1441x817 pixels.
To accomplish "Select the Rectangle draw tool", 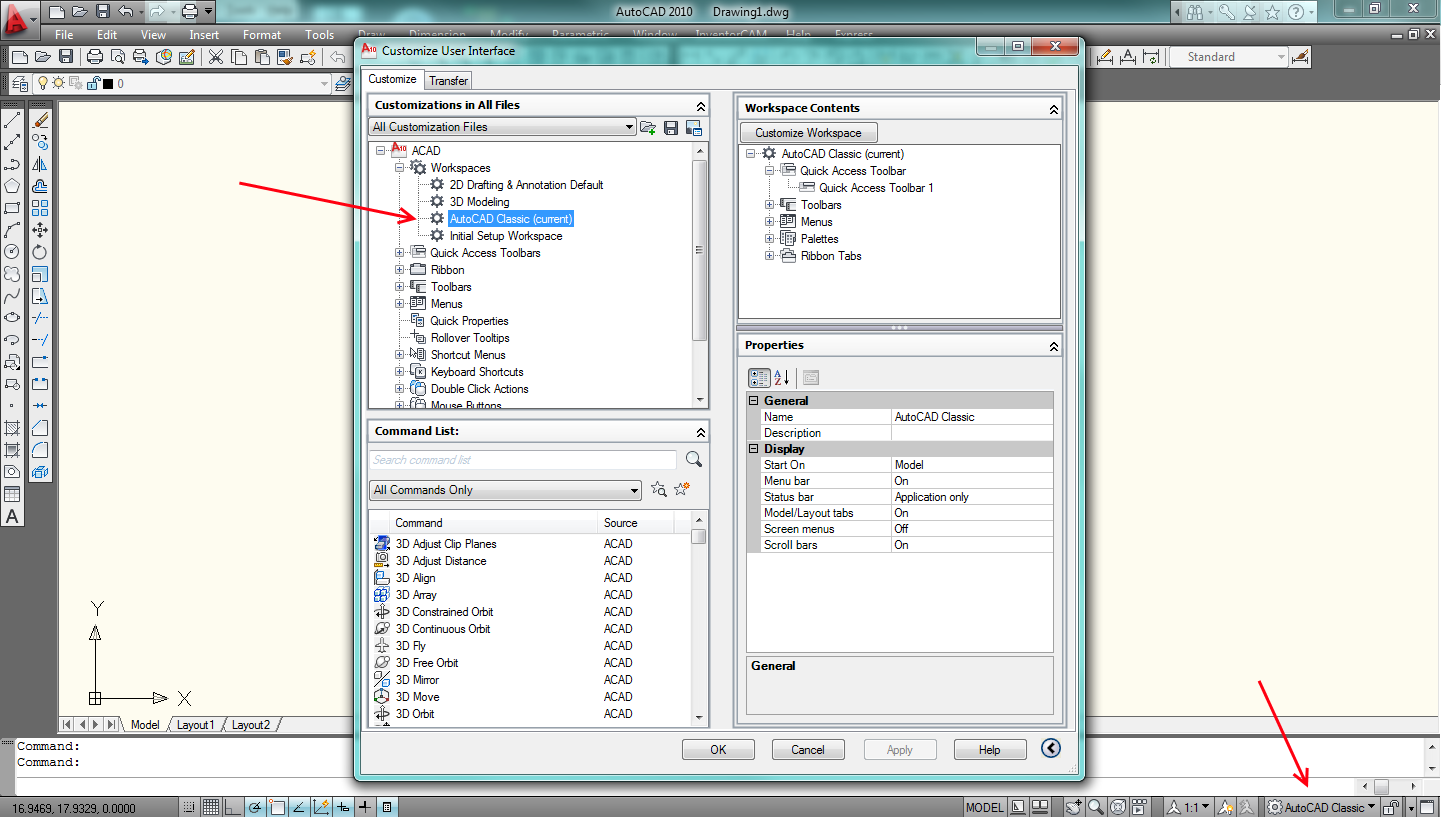I will (x=12, y=208).
